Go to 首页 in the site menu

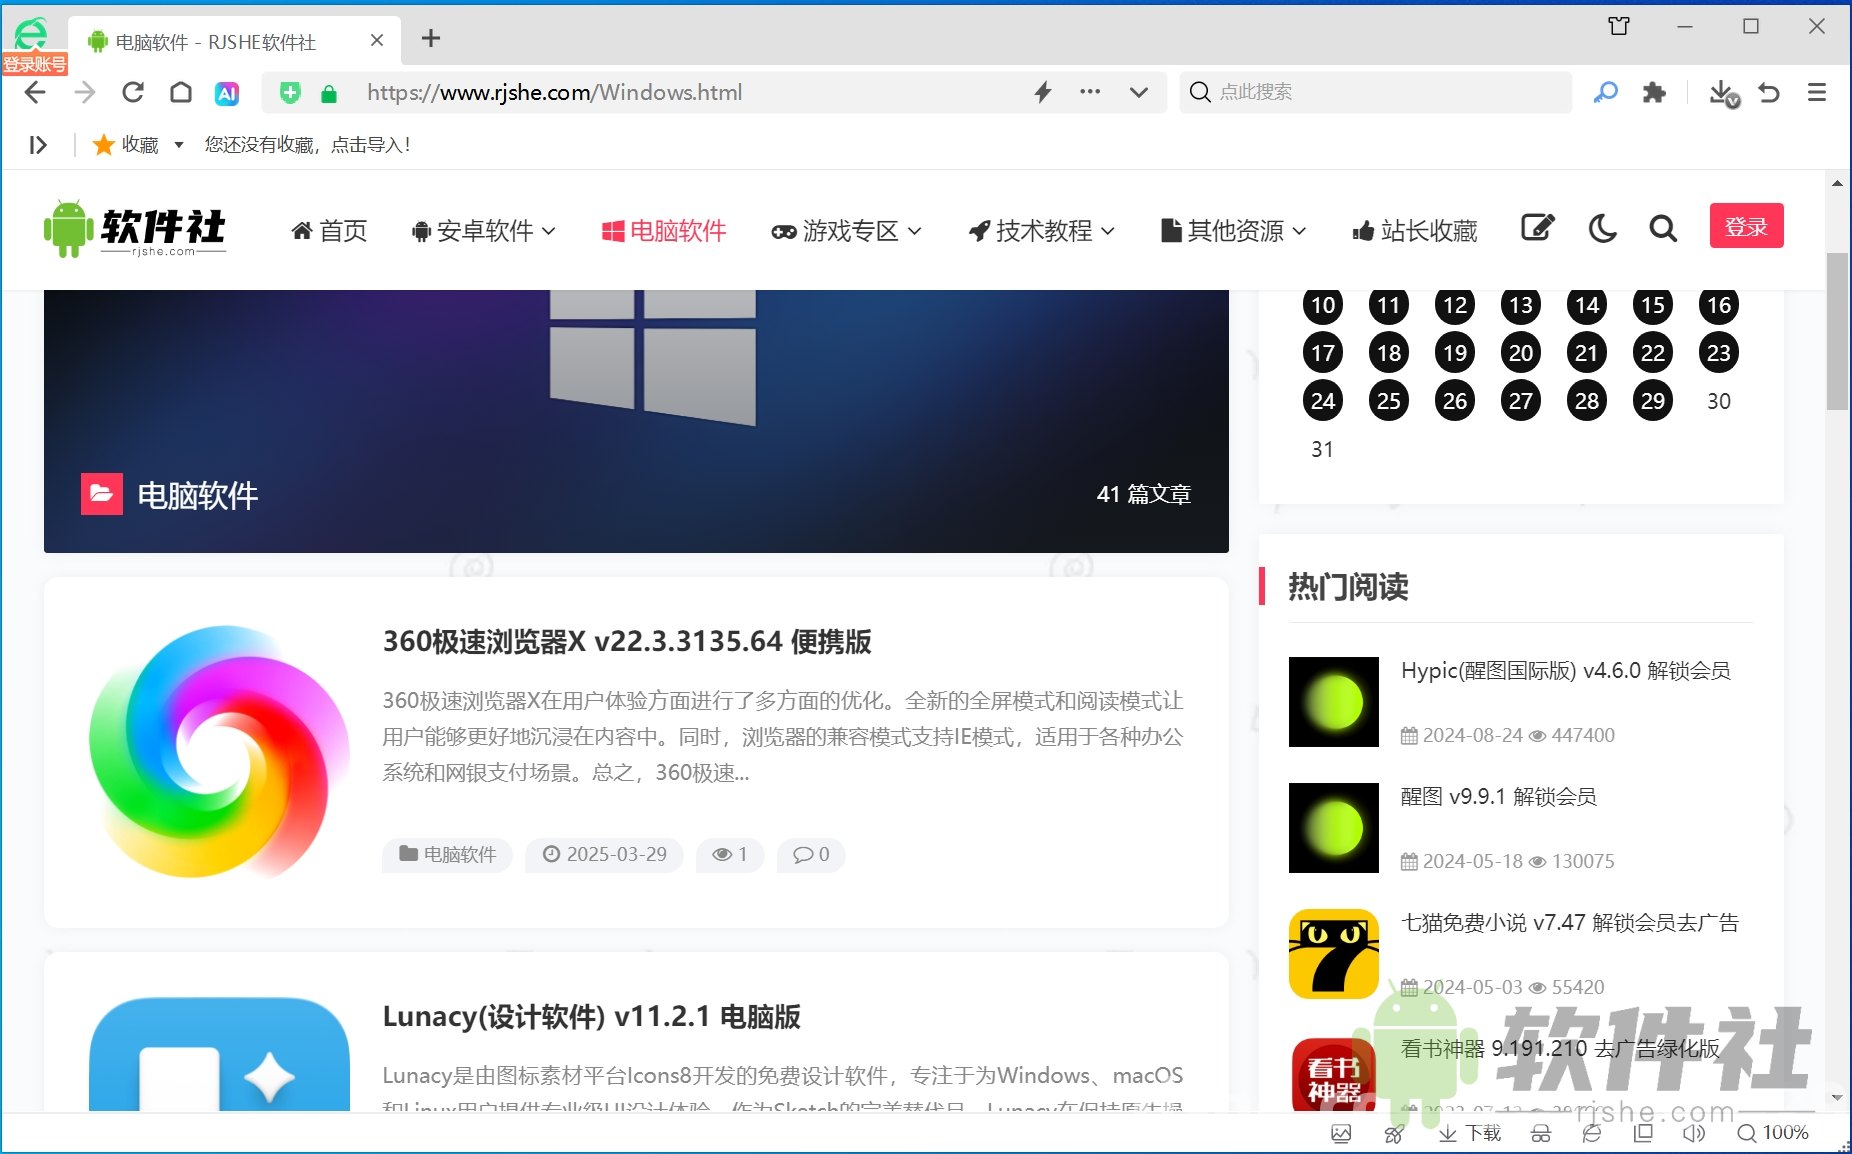point(329,231)
